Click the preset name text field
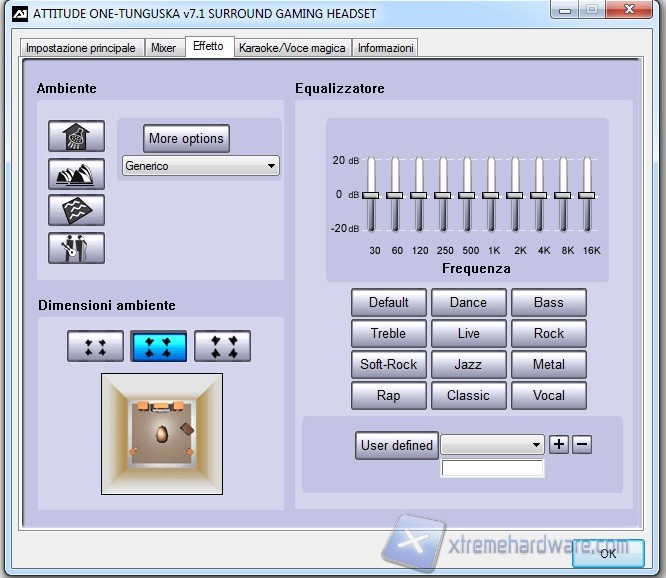The width and height of the screenshot is (666, 578). click(x=492, y=468)
